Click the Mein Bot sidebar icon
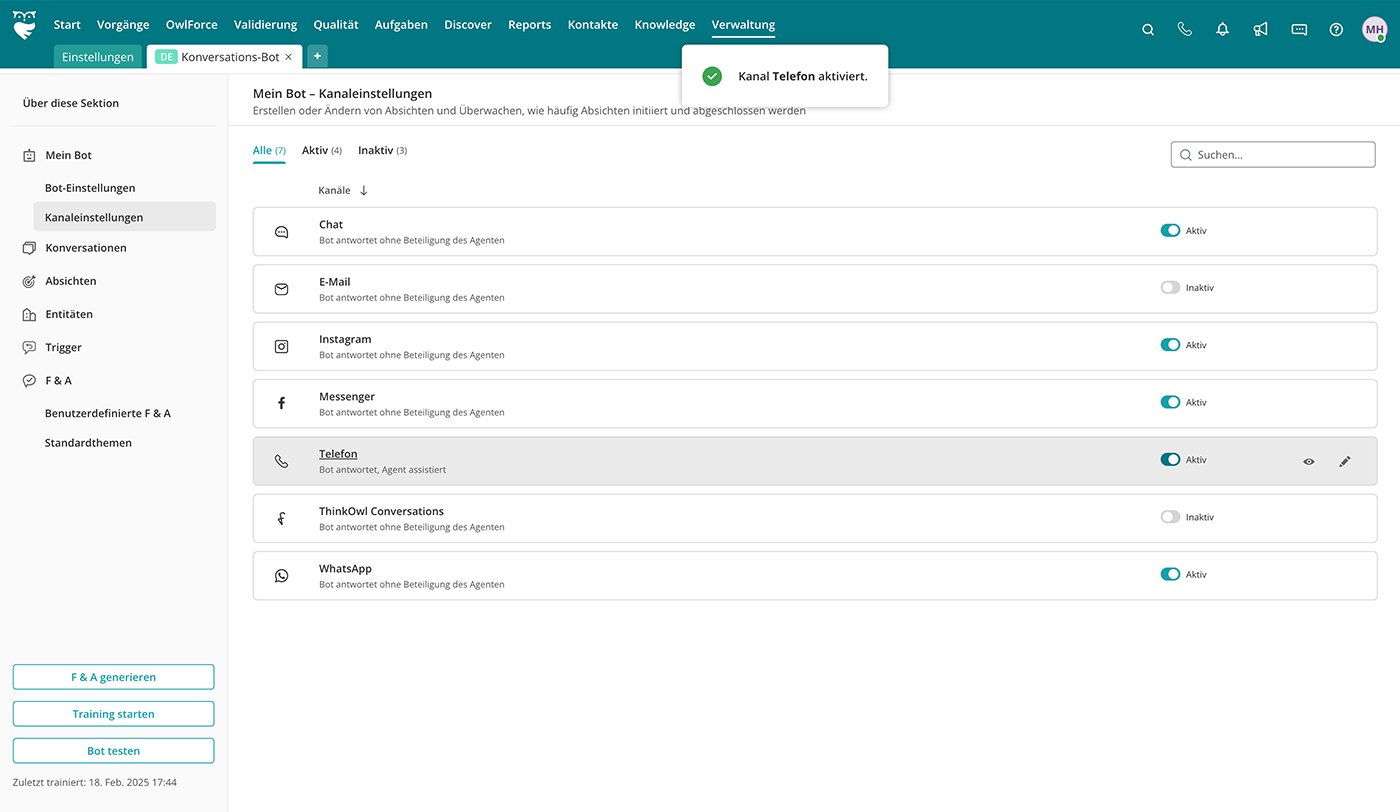 [x=29, y=156]
